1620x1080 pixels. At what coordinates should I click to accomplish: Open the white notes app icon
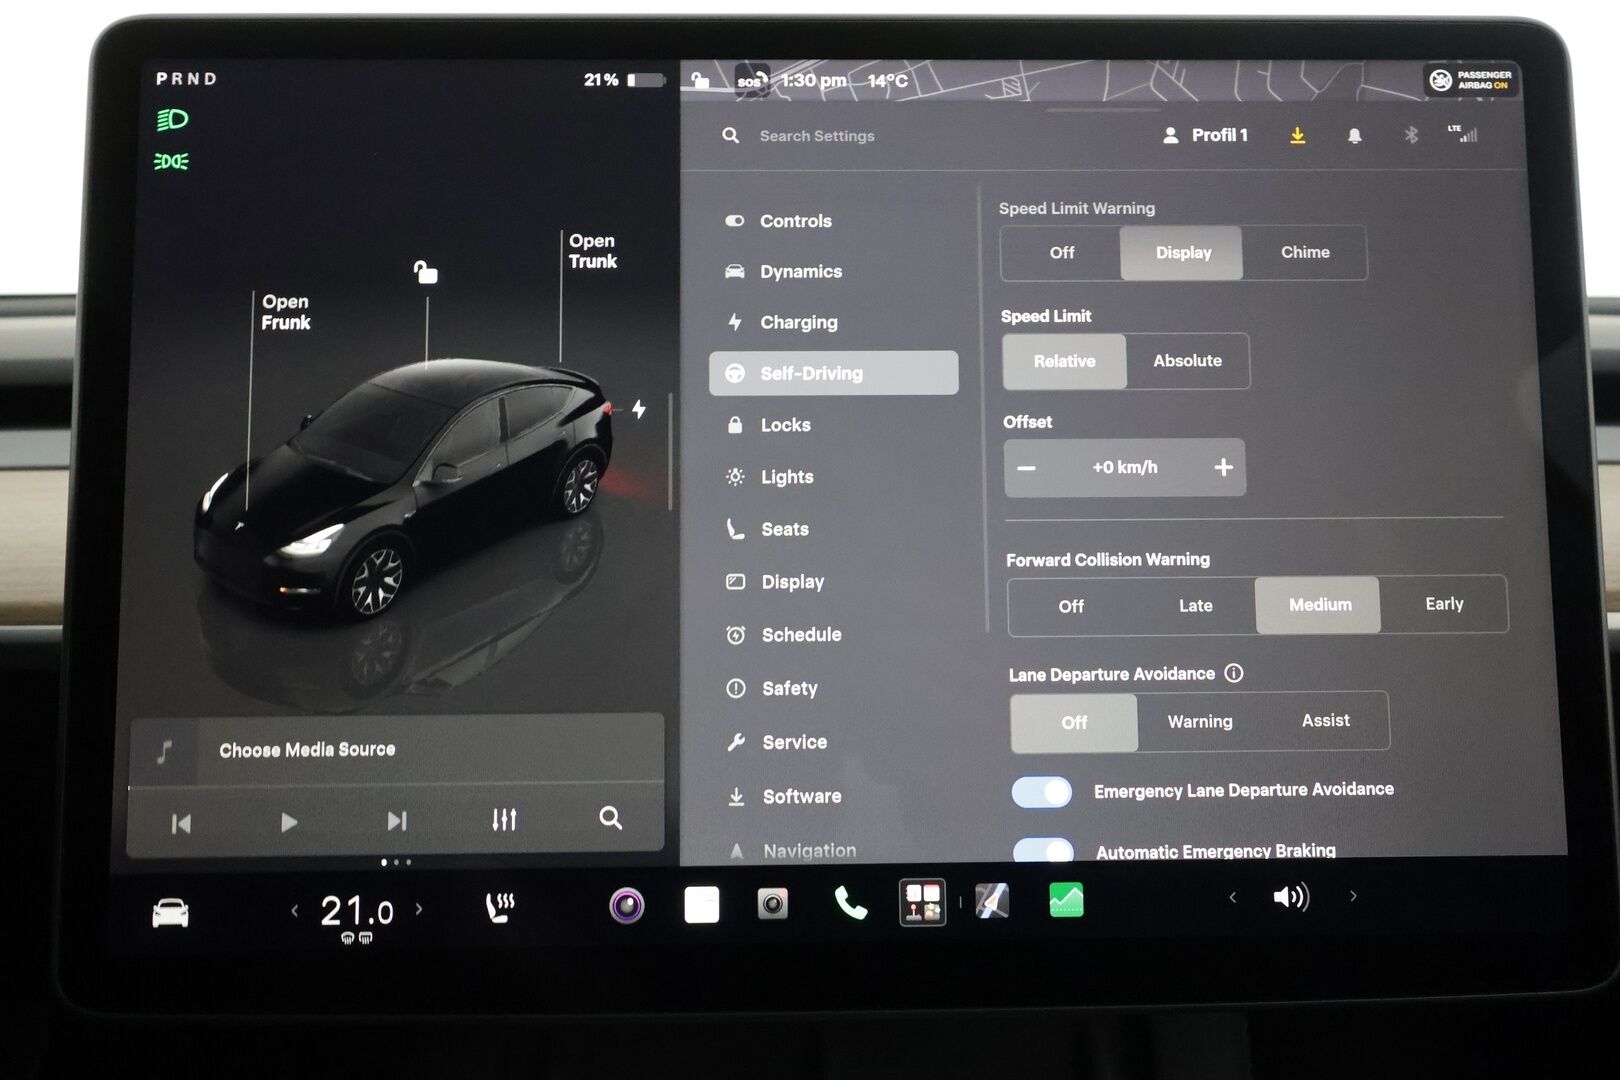click(x=702, y=904)
